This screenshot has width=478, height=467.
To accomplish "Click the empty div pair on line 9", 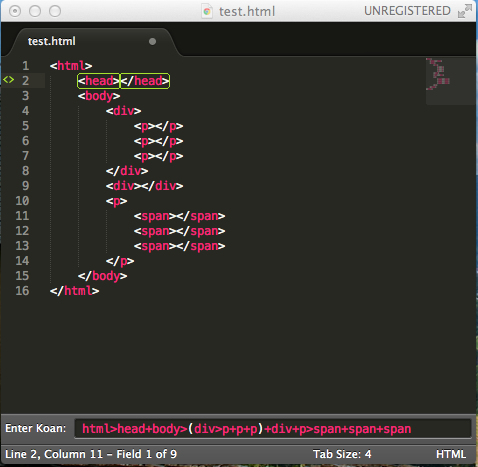I will 145,186.
